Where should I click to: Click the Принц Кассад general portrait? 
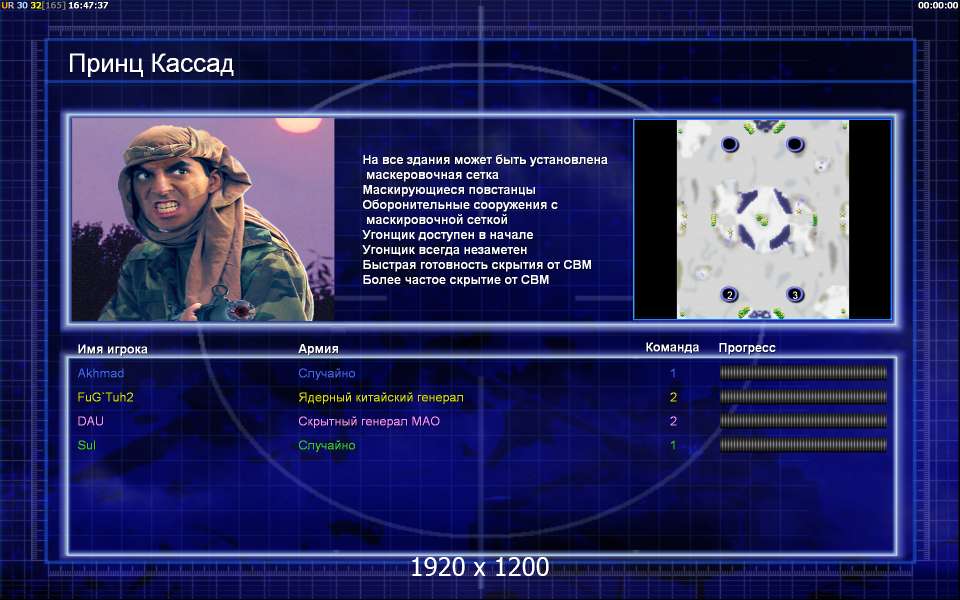[203, 219]
